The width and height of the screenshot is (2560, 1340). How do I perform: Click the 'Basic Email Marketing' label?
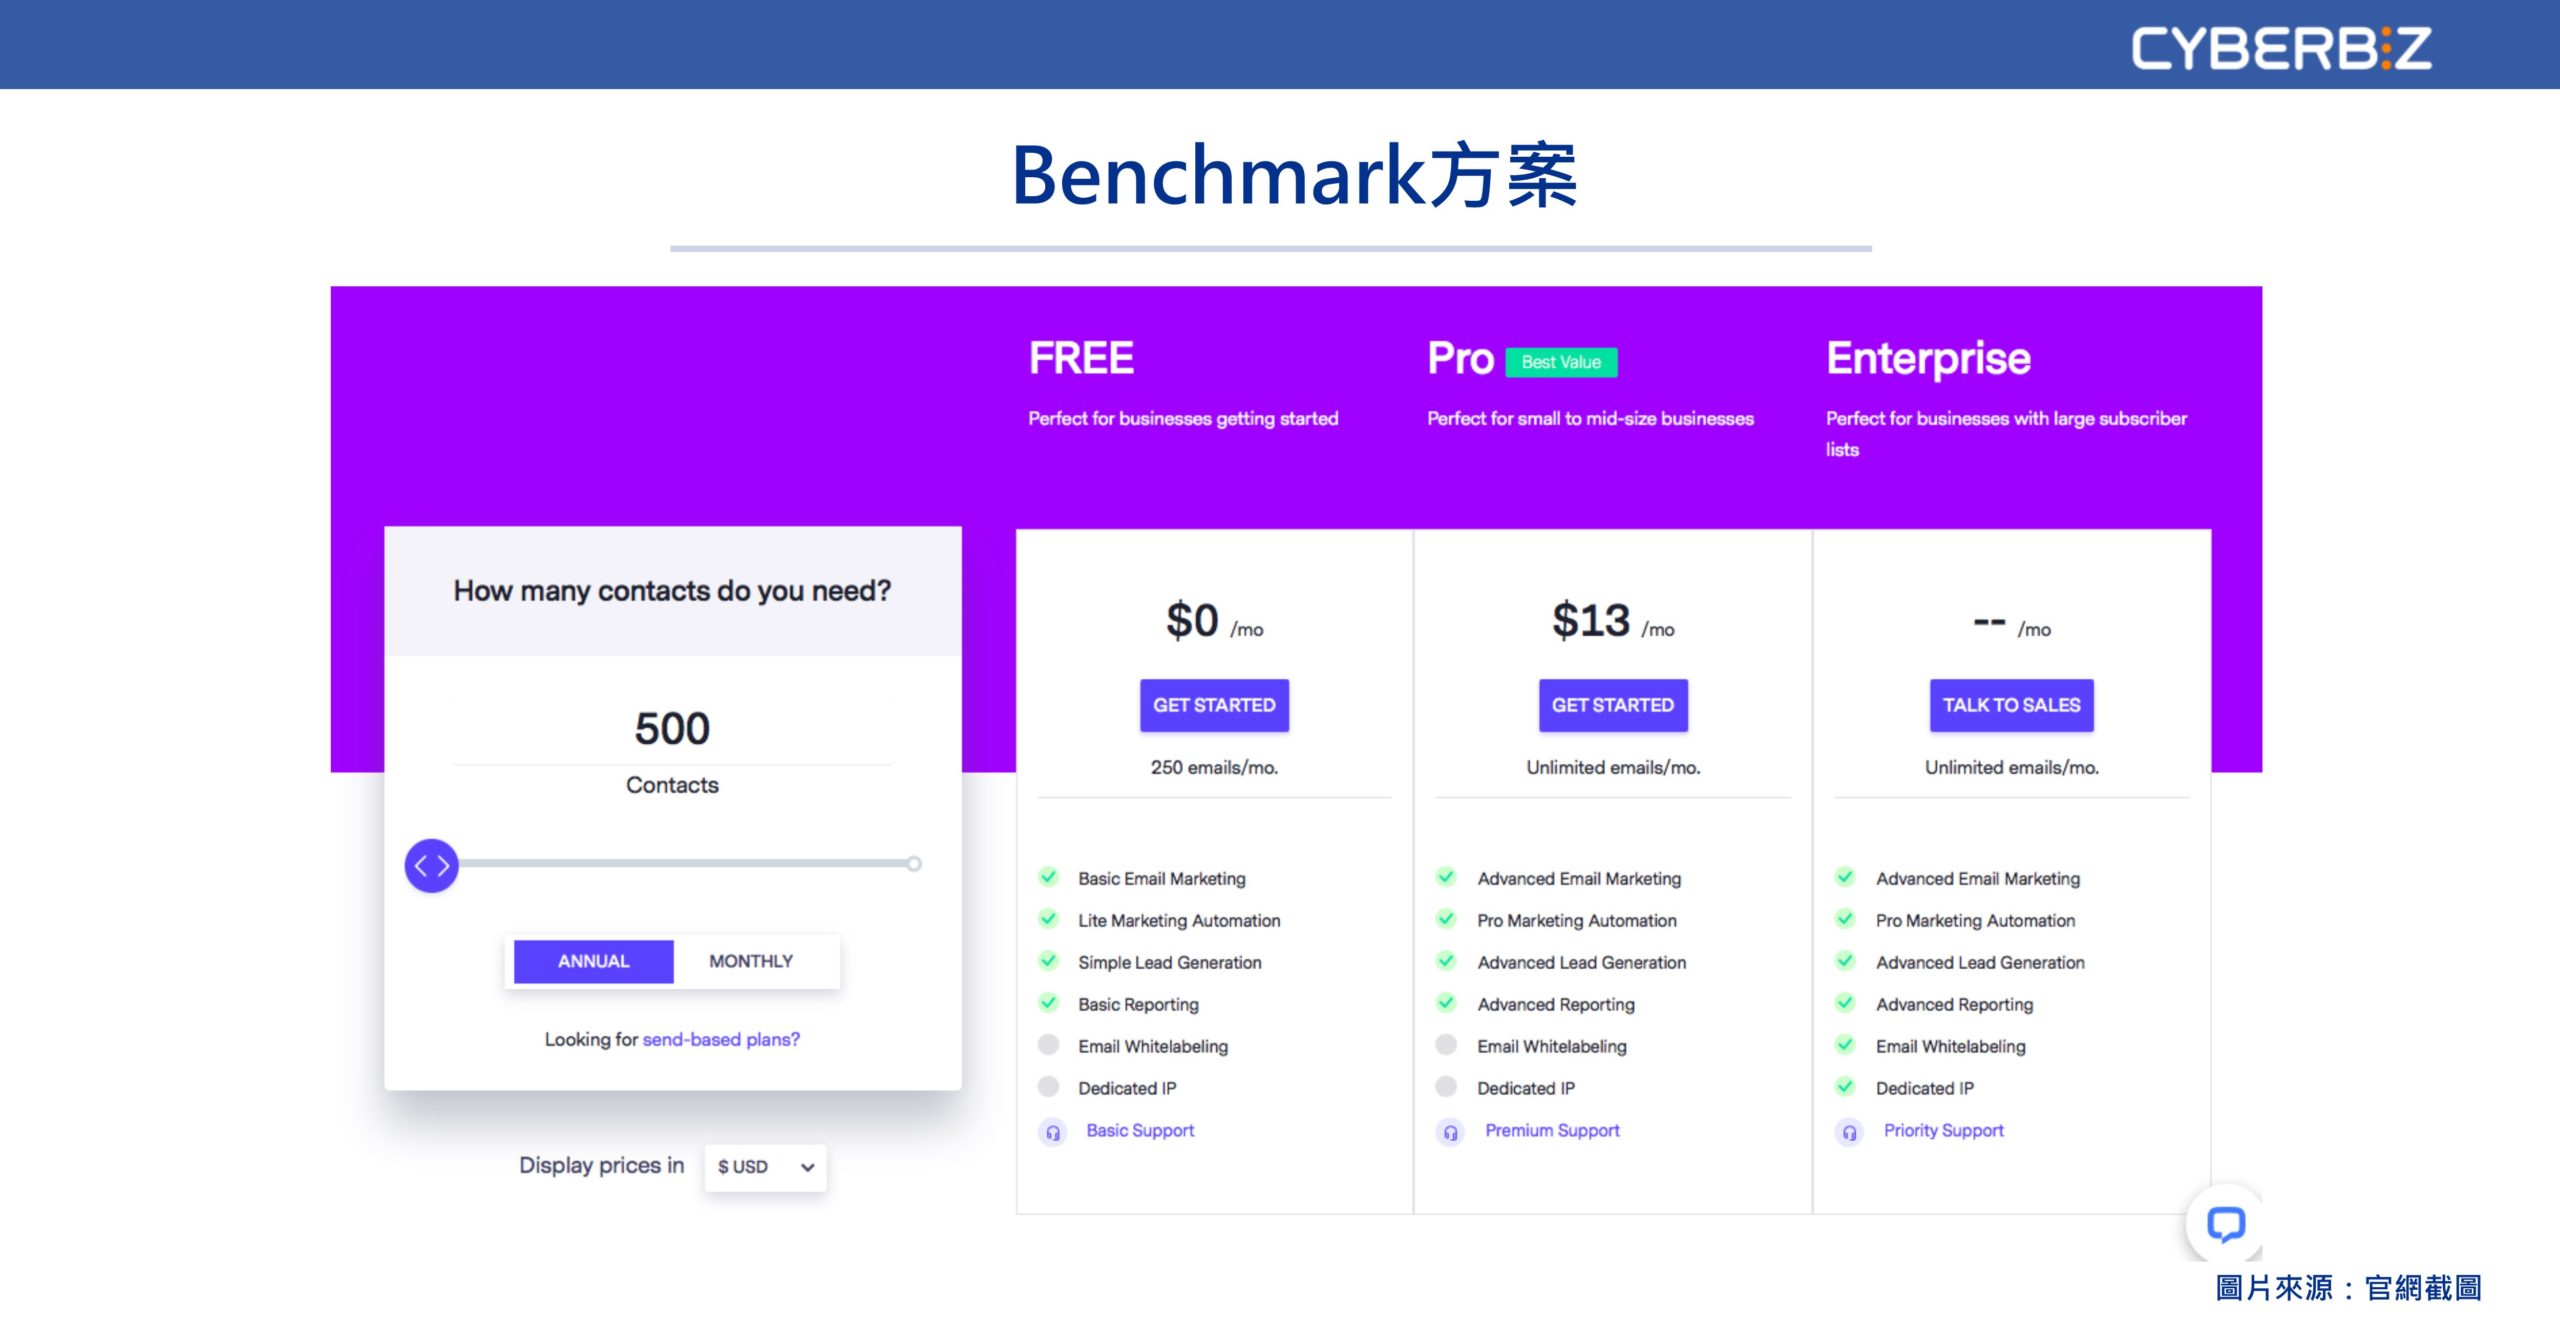(1162, 878)
